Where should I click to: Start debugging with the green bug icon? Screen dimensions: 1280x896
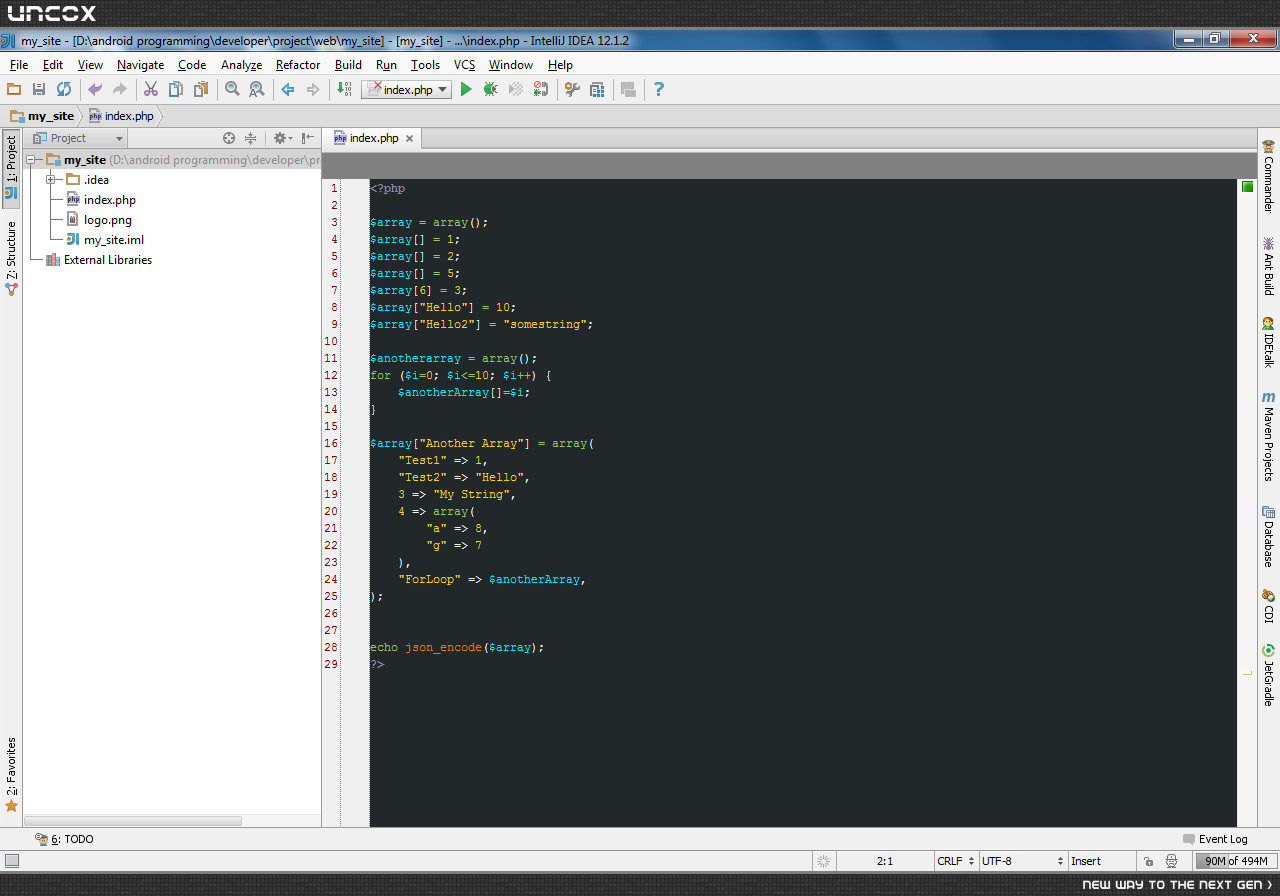(x=491, y=90)
